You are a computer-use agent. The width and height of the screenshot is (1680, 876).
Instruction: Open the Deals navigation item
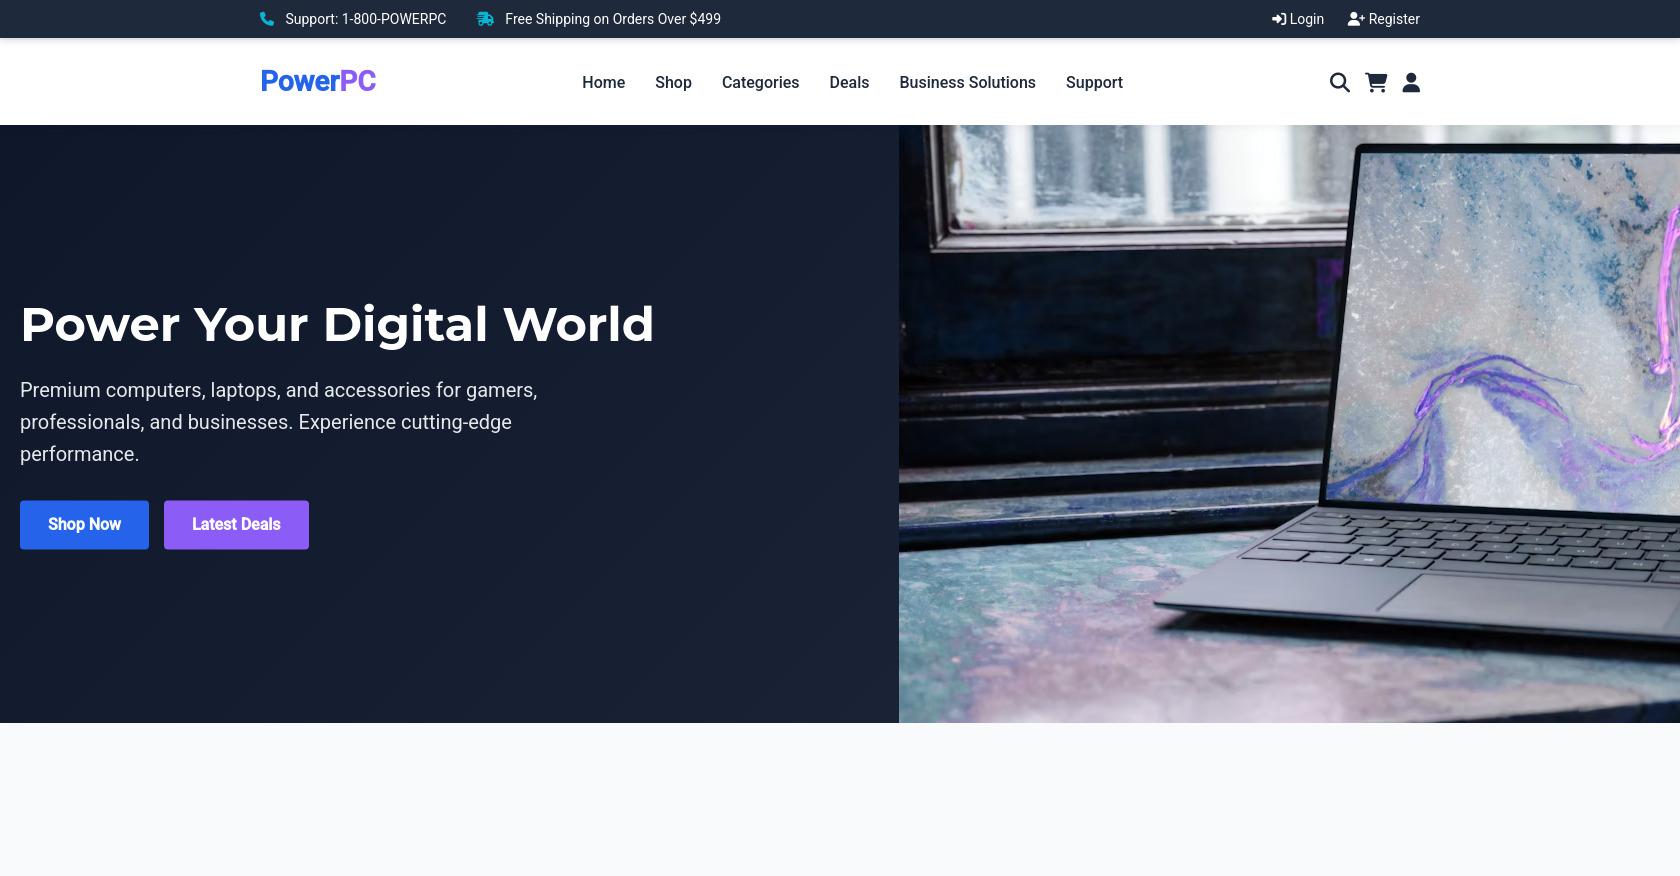(x=849, y=83)
